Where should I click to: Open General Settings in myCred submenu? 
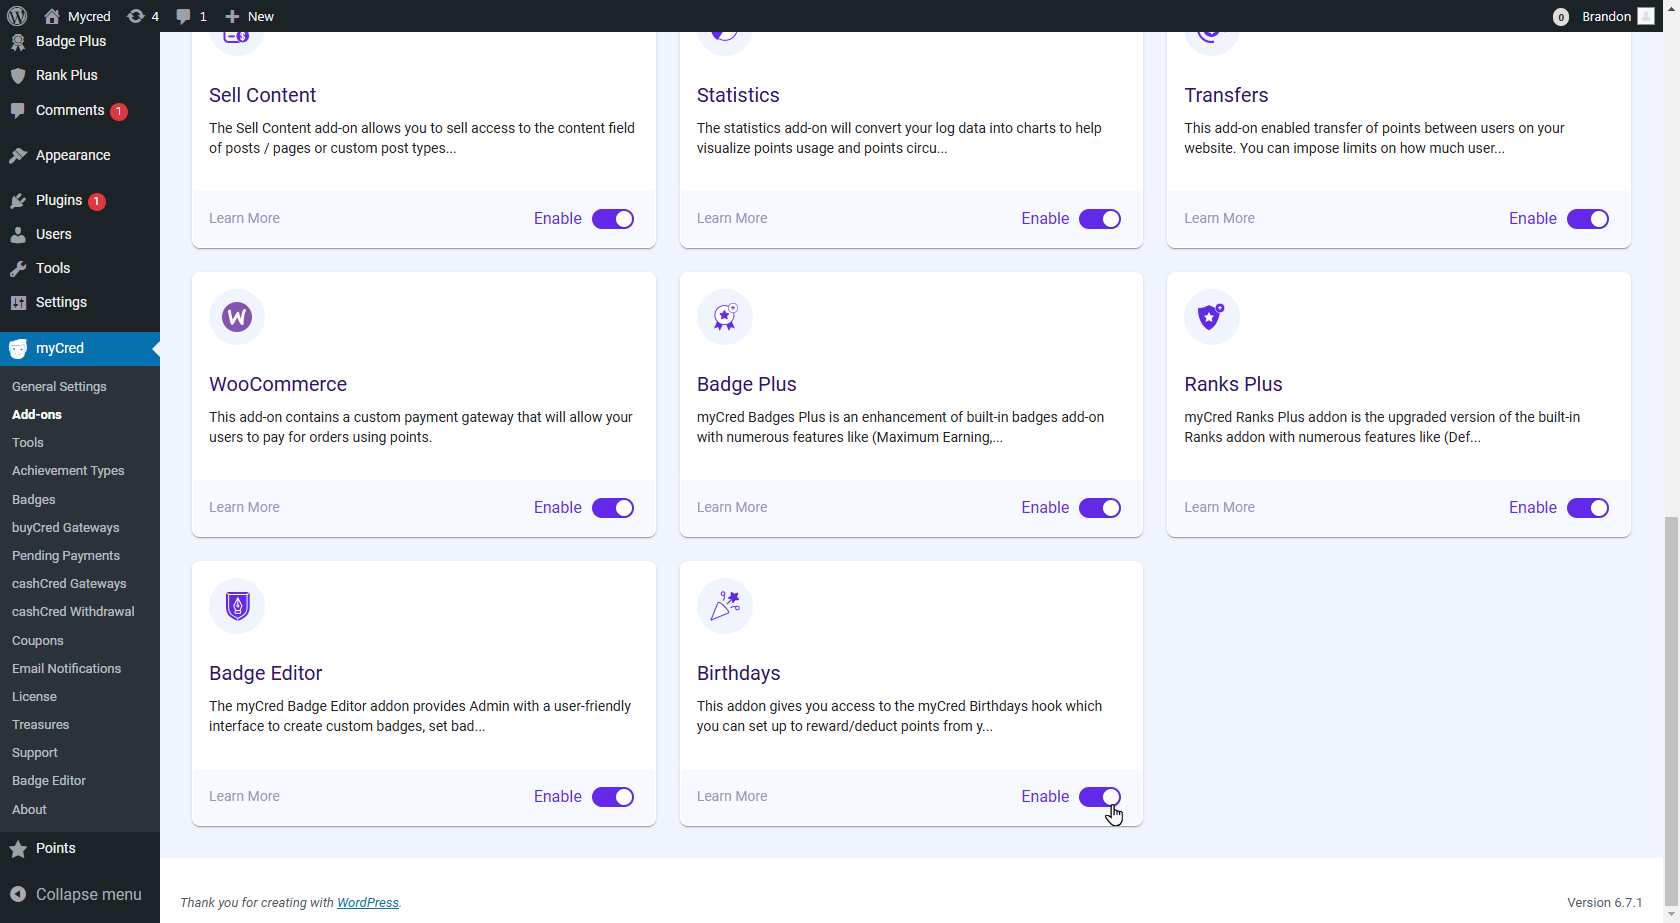click(x=59, y=386)
